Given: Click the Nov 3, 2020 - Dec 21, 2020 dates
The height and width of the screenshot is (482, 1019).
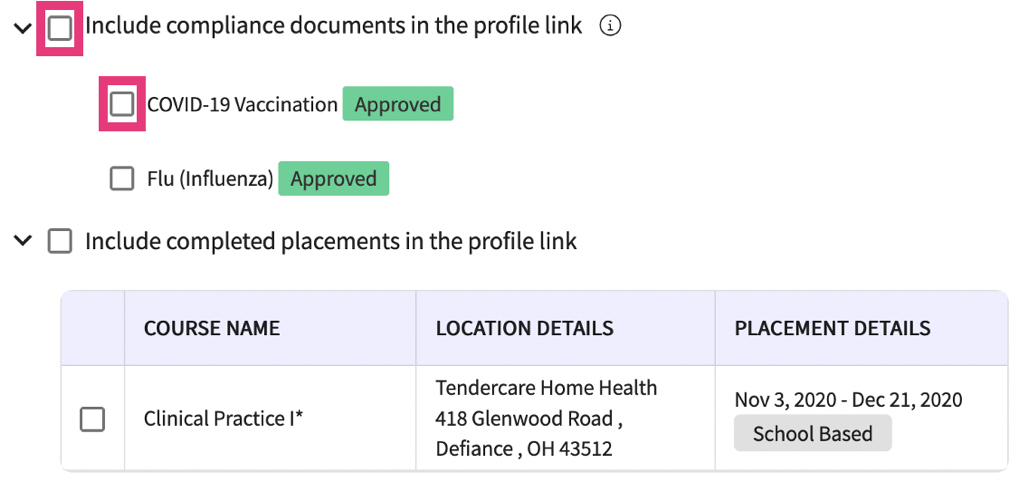Looking at the screenshot, I should (x=848, y=400).
